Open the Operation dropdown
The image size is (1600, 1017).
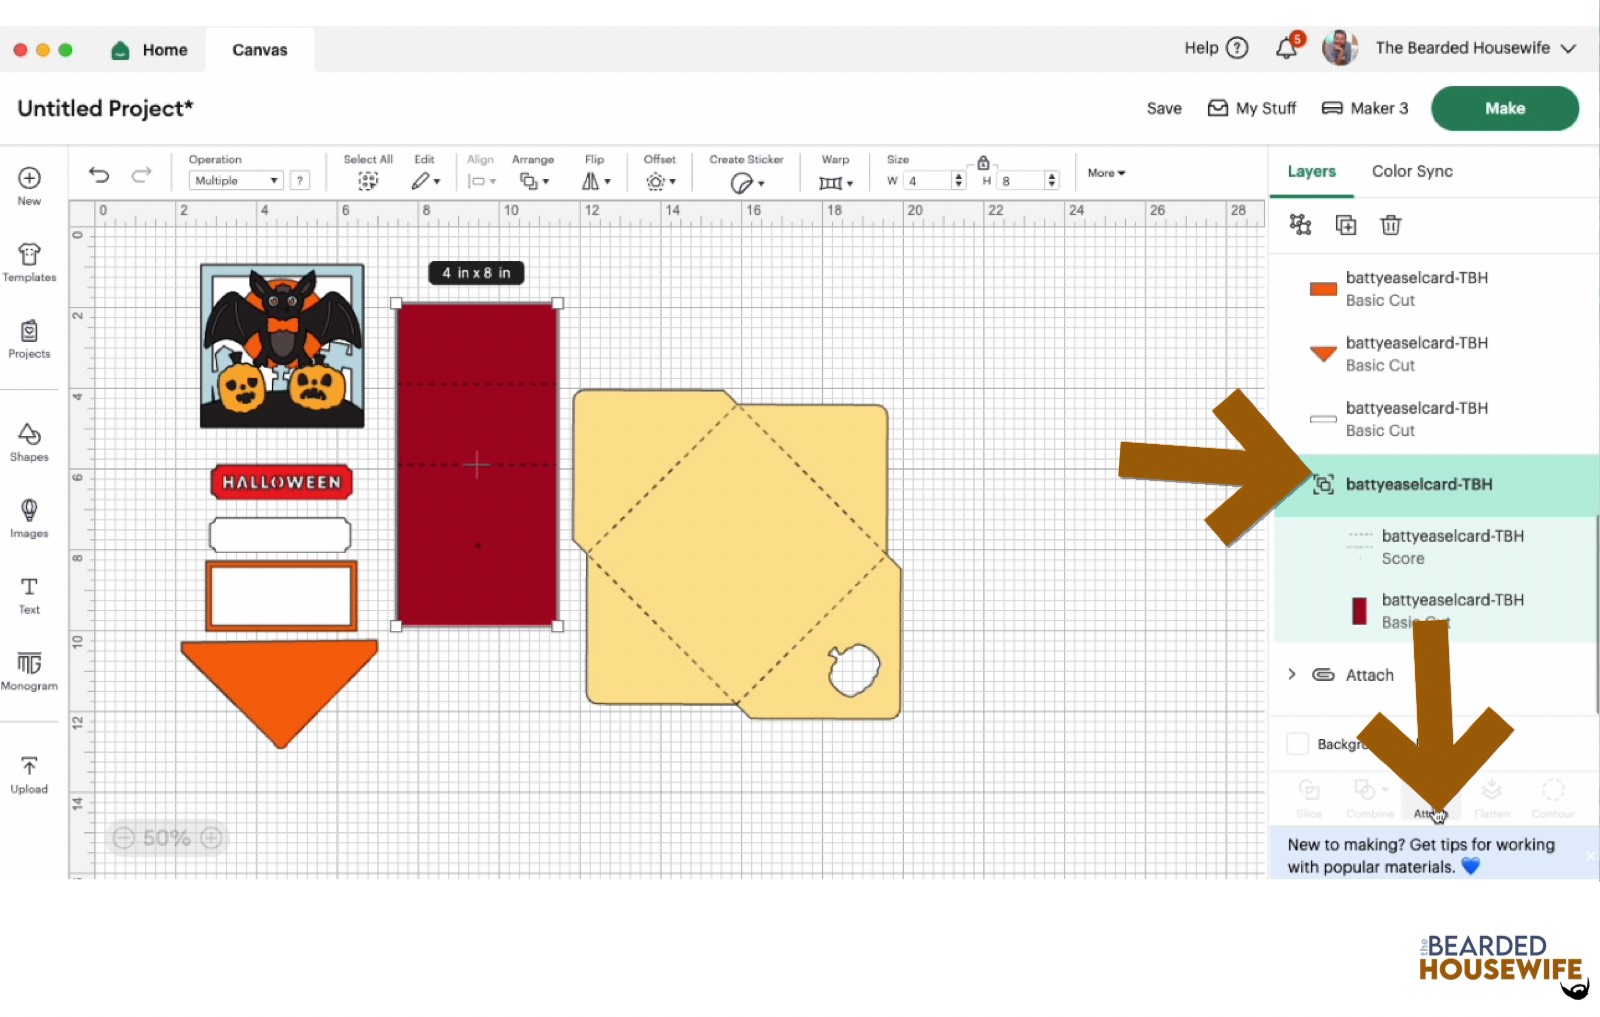point(236,180)
